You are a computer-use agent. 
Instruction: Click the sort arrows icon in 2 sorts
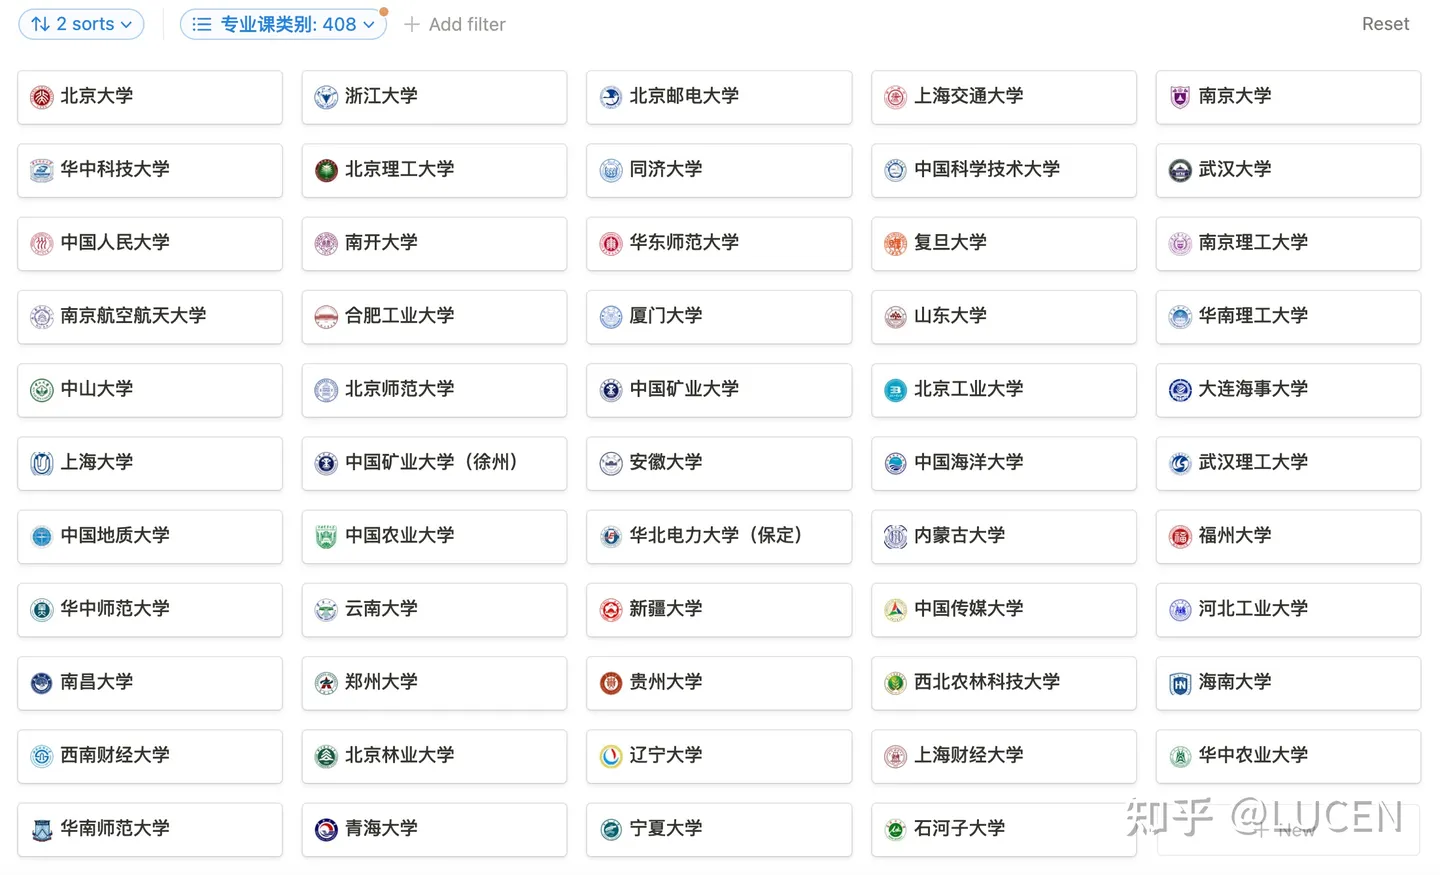tap(40, 24)
